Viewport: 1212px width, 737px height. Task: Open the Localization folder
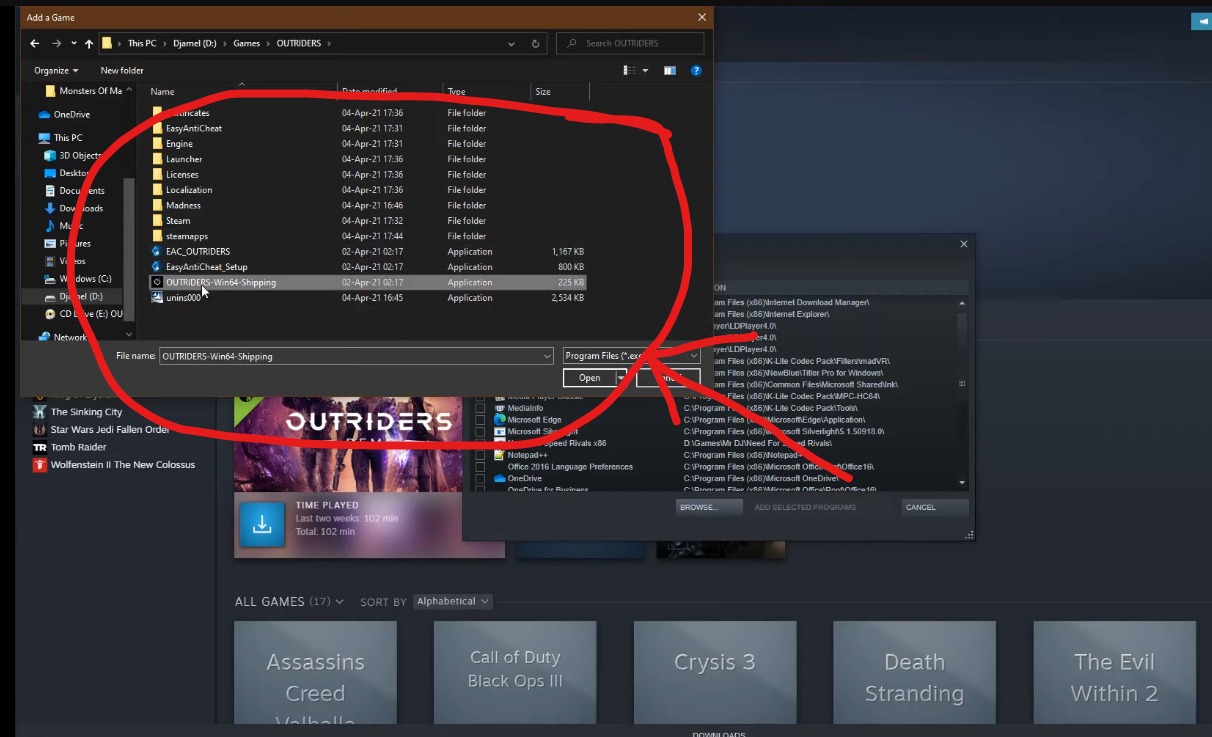[189, 190]
